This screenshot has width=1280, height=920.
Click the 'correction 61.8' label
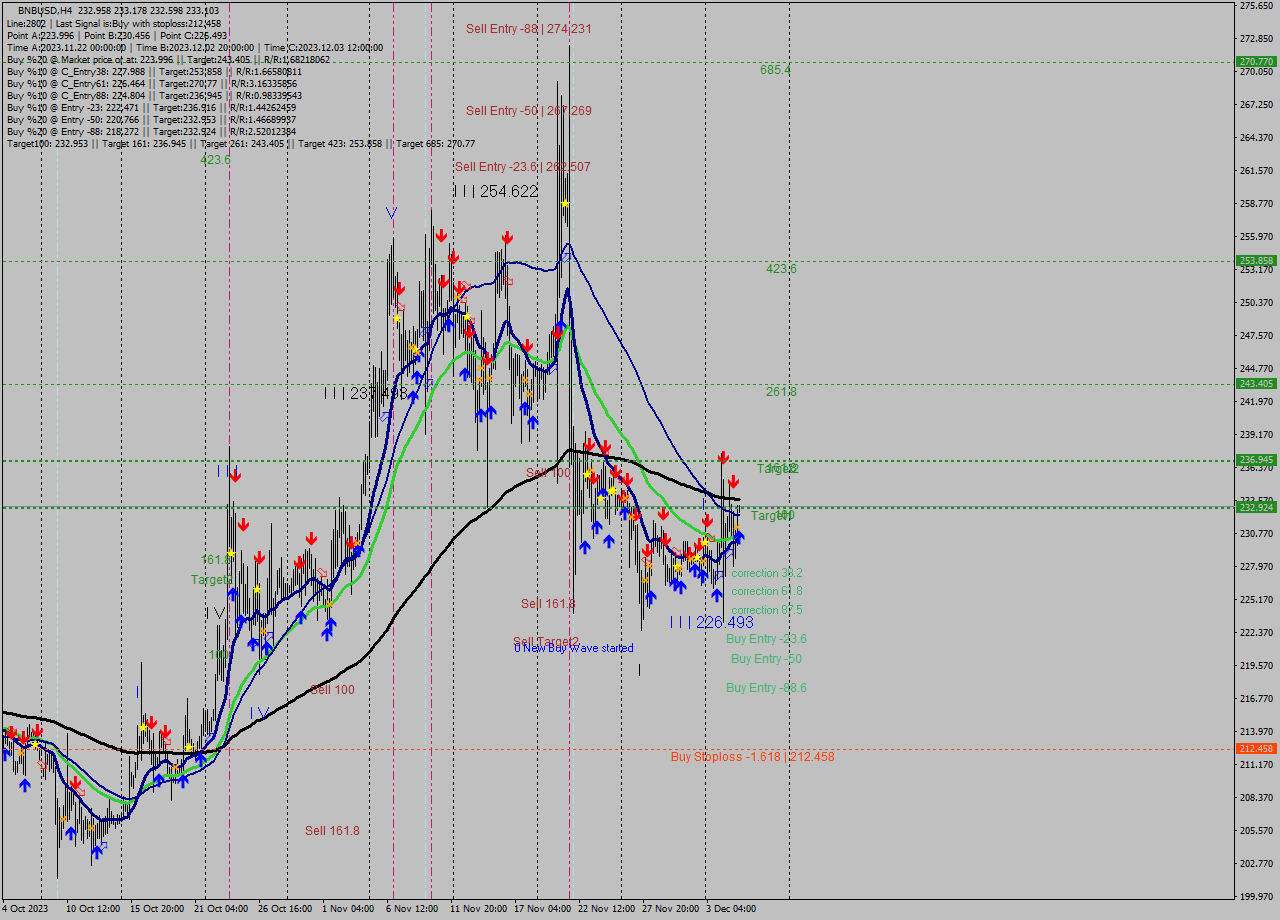(x=767, y=591)
